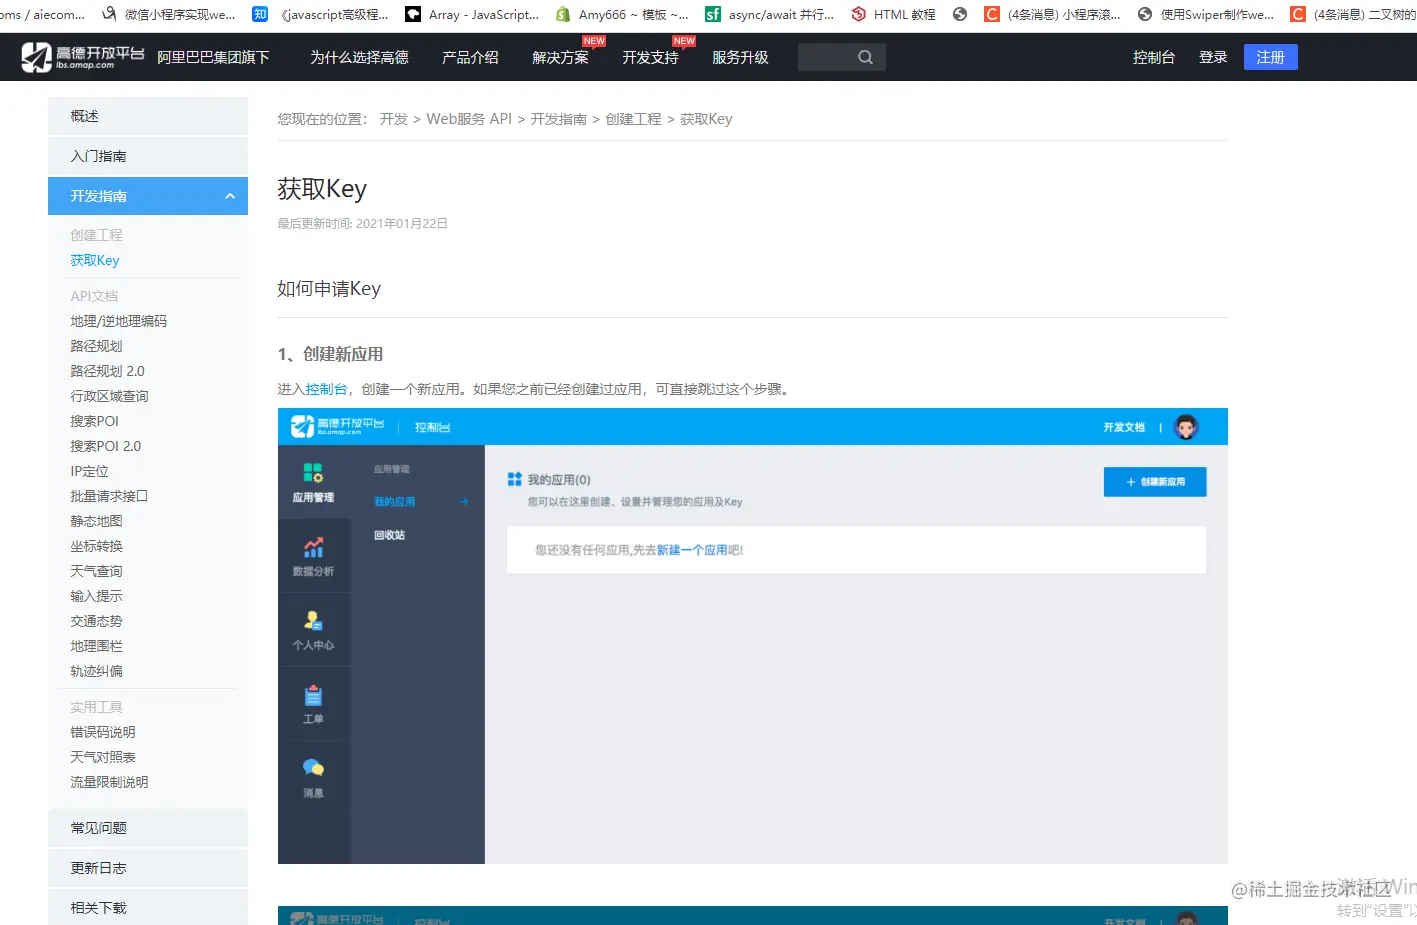This screenshot has width=1417, height=925.
Task: Click the arrow next to 我的应用
Action: tap(462, 501)
